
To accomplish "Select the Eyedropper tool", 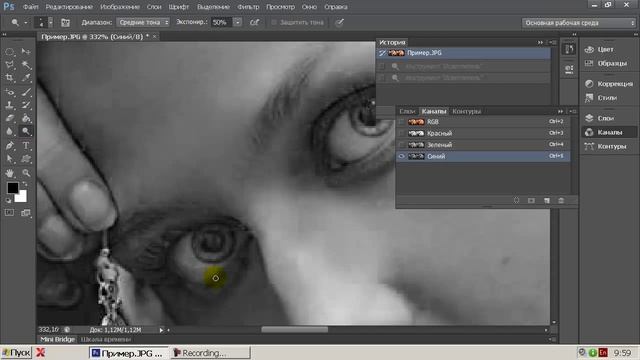I will click(x=26, y=78).
